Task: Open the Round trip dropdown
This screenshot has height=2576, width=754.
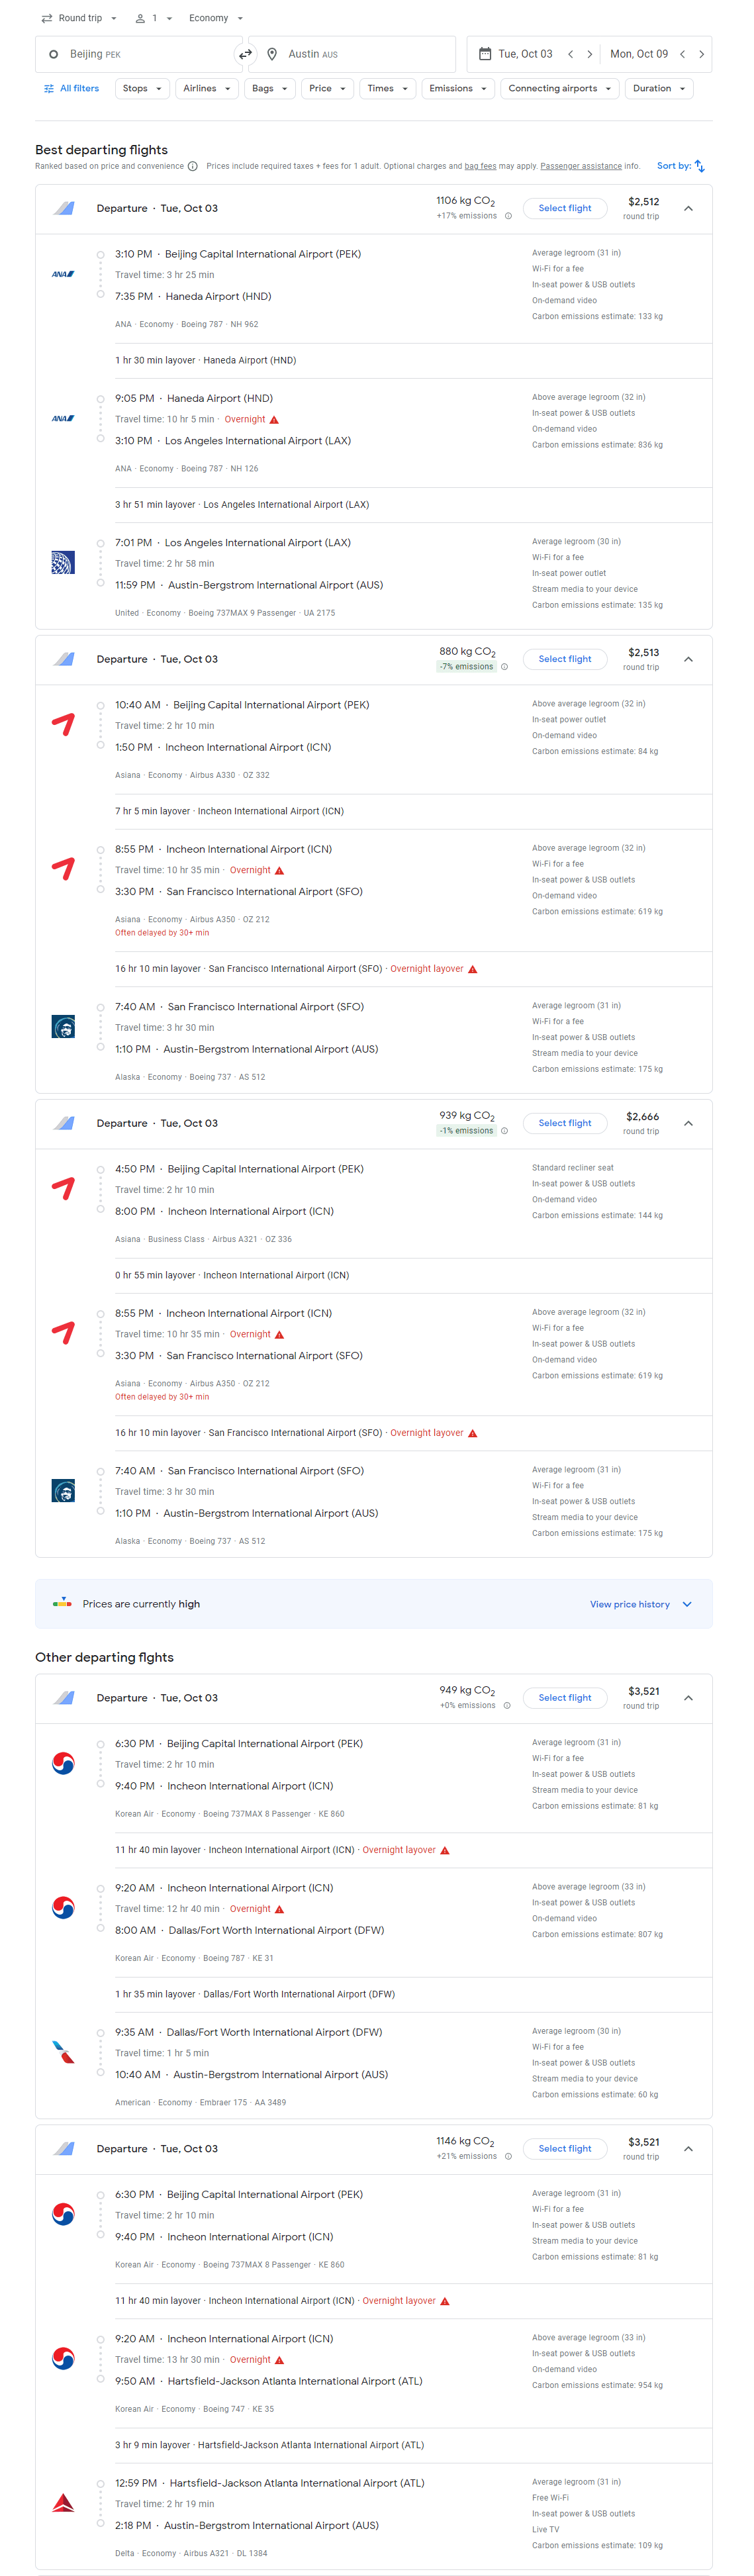Action: point(79,18)
